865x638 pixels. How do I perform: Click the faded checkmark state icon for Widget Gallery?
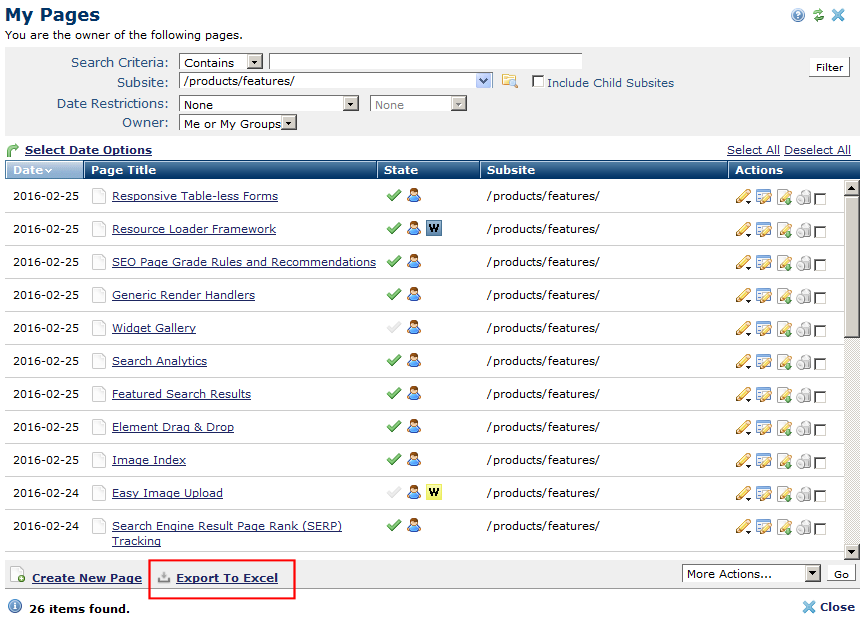(393, 328)
